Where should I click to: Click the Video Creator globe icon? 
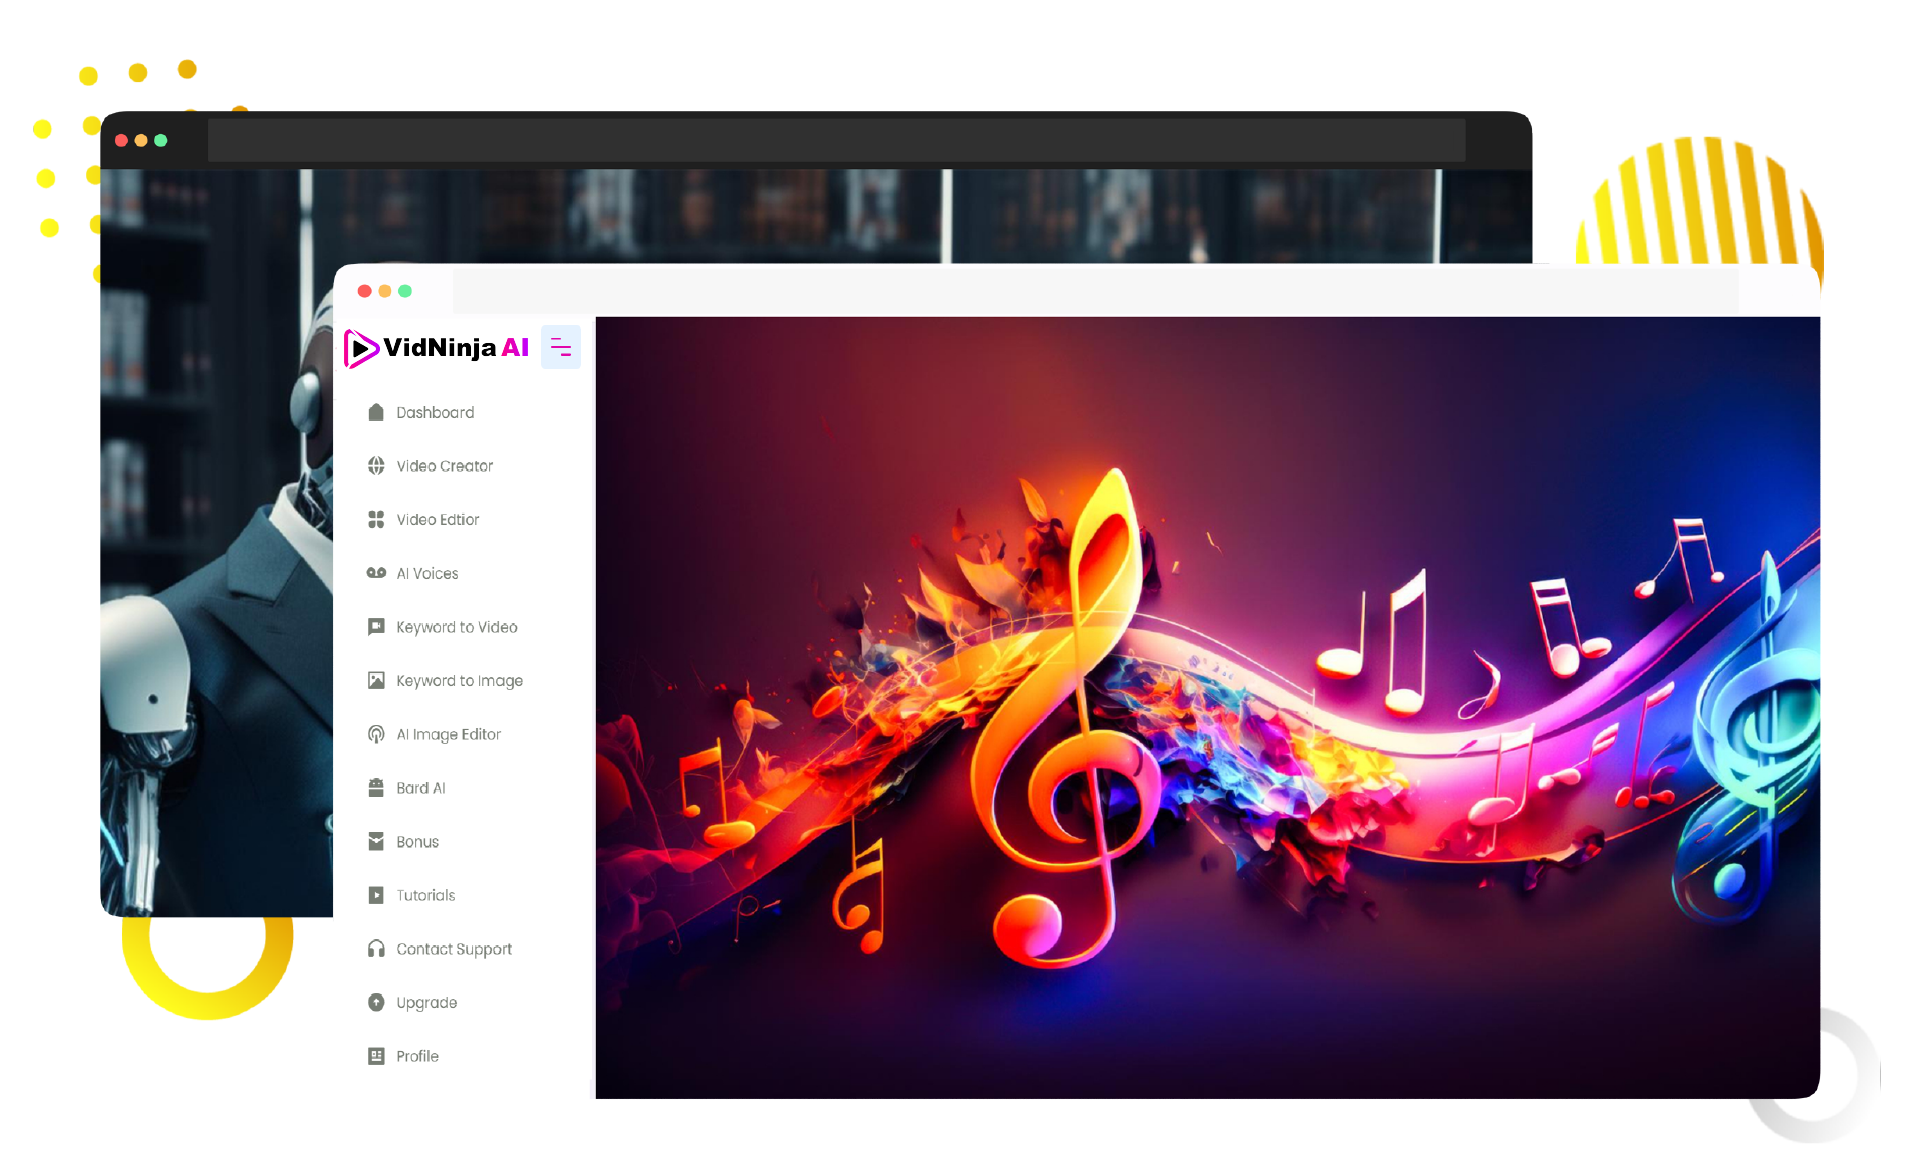376,466
